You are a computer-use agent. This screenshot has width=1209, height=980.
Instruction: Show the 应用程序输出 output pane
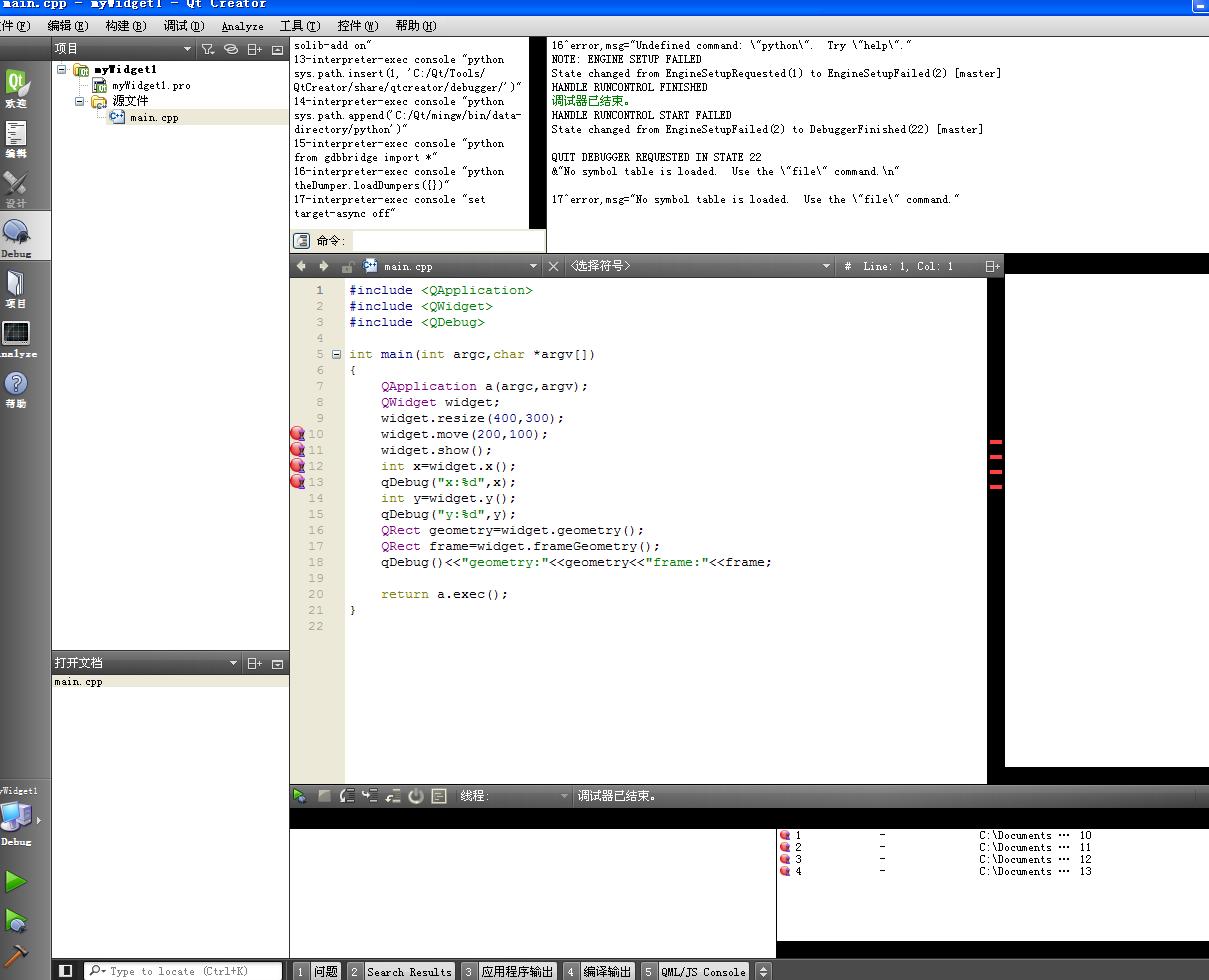tap(508, 971)
